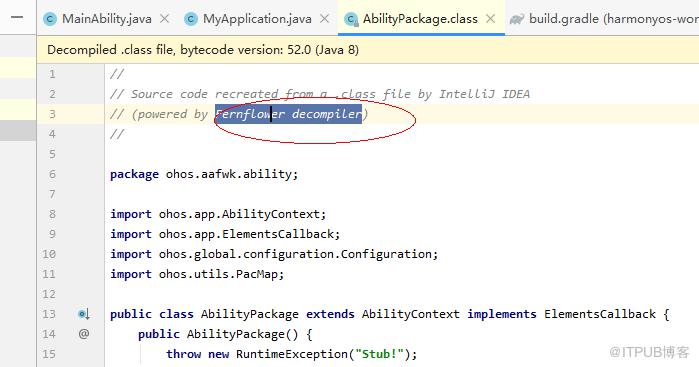The width and height of the screenshot is (699, 367).
Task: Click the import ohos.global.configuration.Configuration line
Action: (x=274, y=254)
